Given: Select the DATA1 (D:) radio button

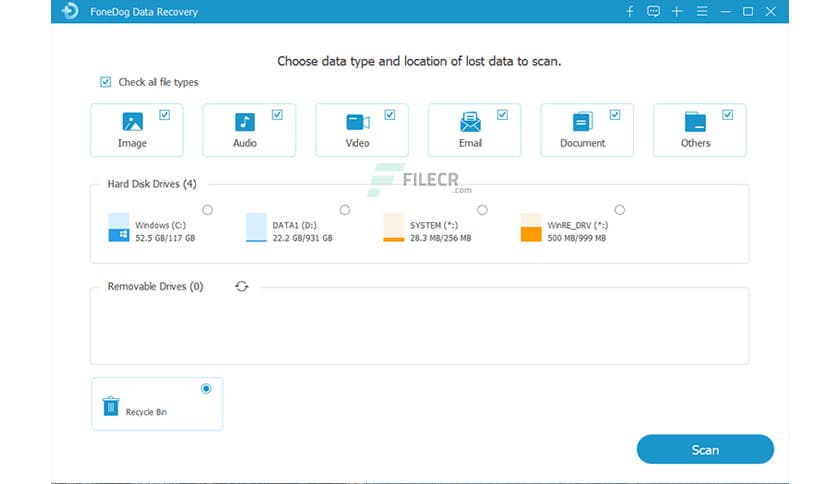Looking at the screenshot, I should [345, 210].
